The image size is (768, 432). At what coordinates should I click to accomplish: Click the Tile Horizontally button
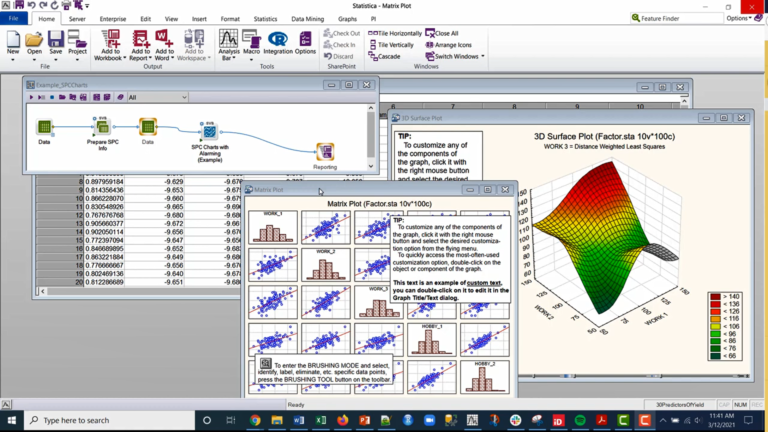395,33
